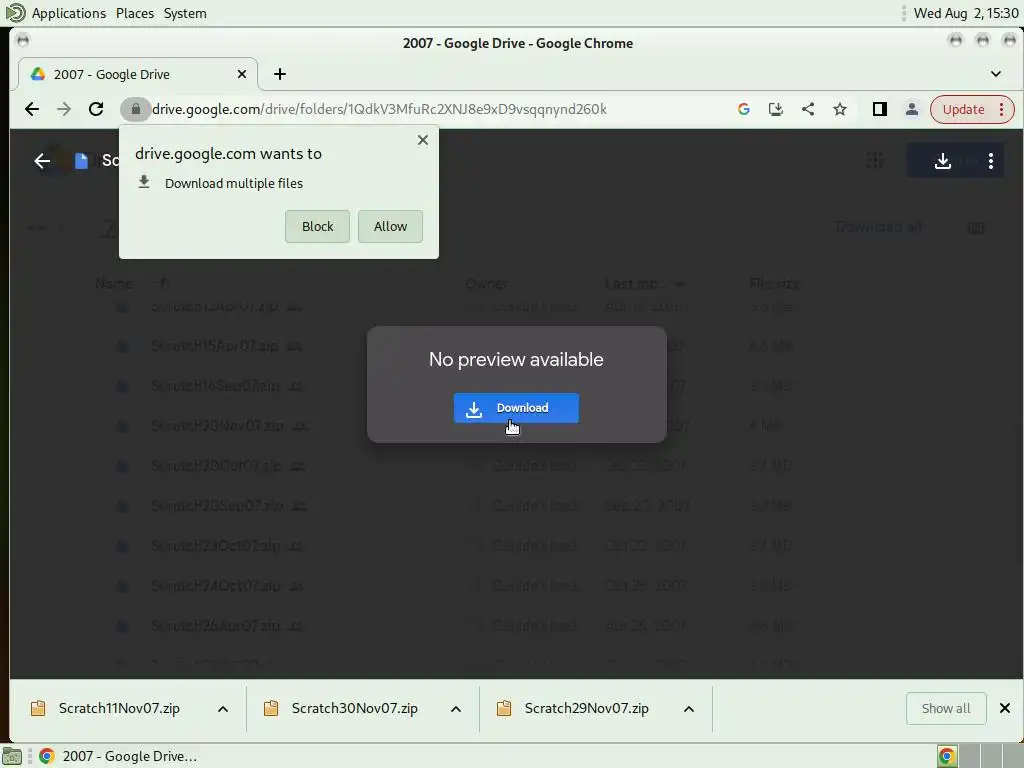
Task: Allow multiple file downloads
Action: [x=390, y=227]
